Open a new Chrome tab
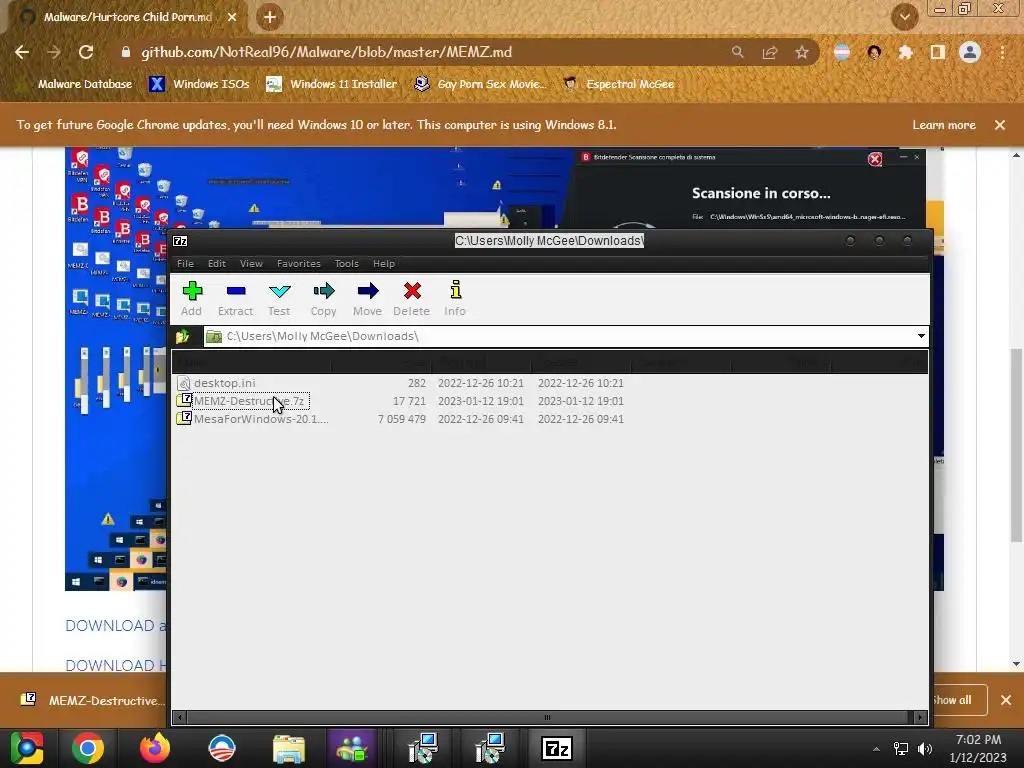The height and width of the screenshot is (768, 1024). pos(270,17)
